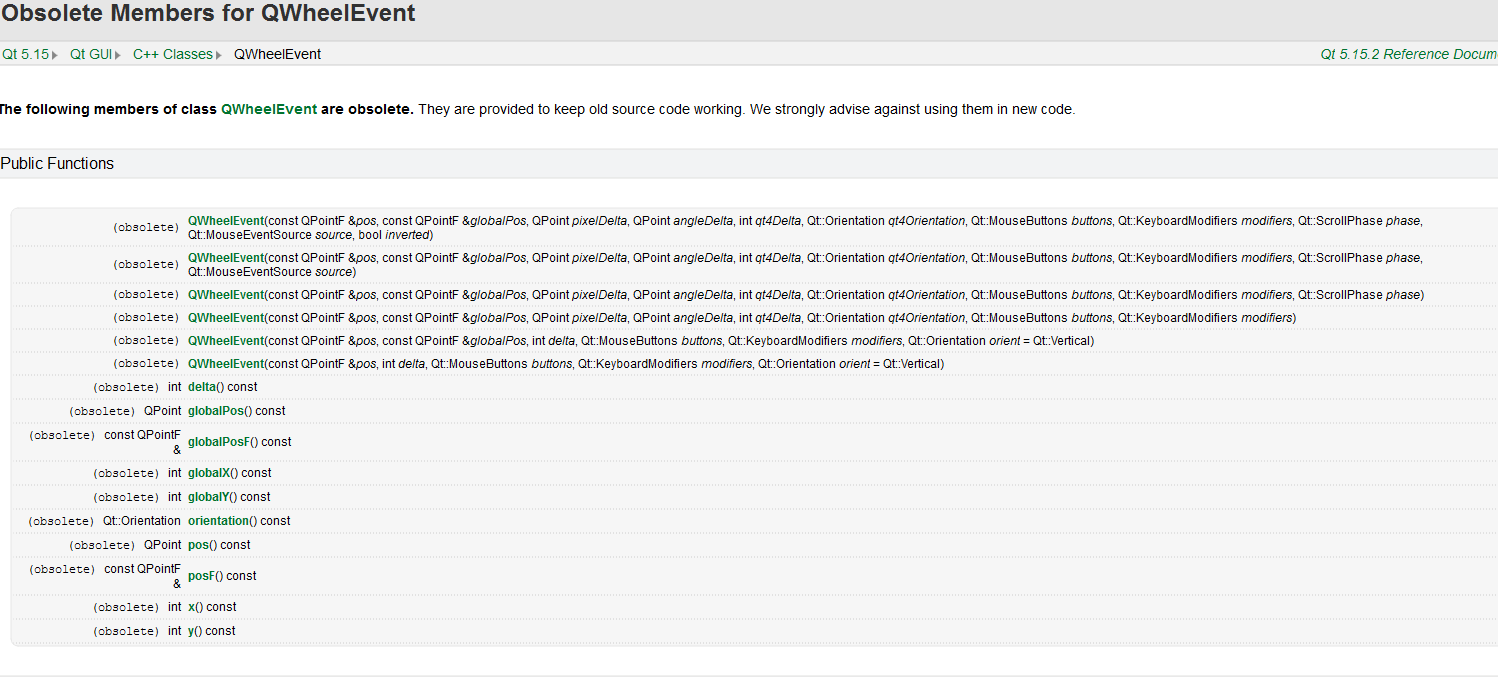Click the Public Functions section heading
Image resolution: width=1498 pixels, height=677 pixels.
pyautogui.click(x=57, y=163)
